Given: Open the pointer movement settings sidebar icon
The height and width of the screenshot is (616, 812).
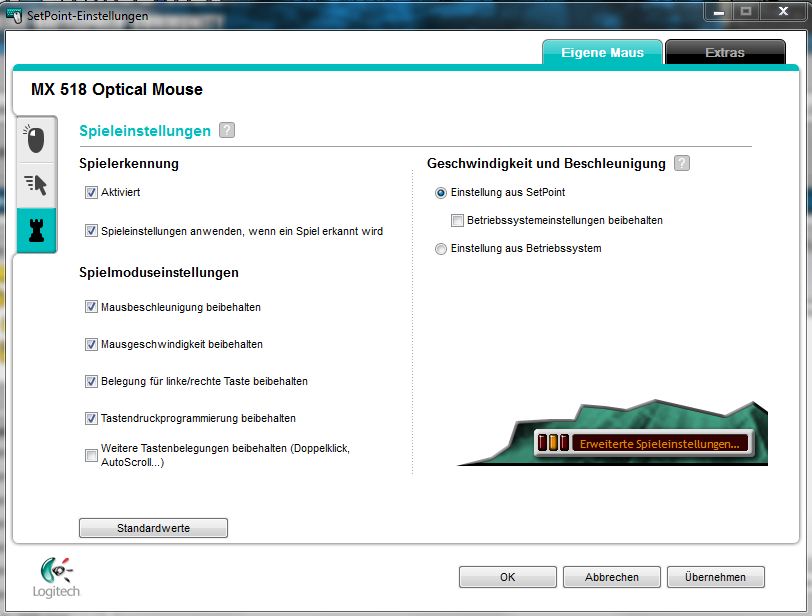Looking at the screenshot, I should (x=36, y=185).
